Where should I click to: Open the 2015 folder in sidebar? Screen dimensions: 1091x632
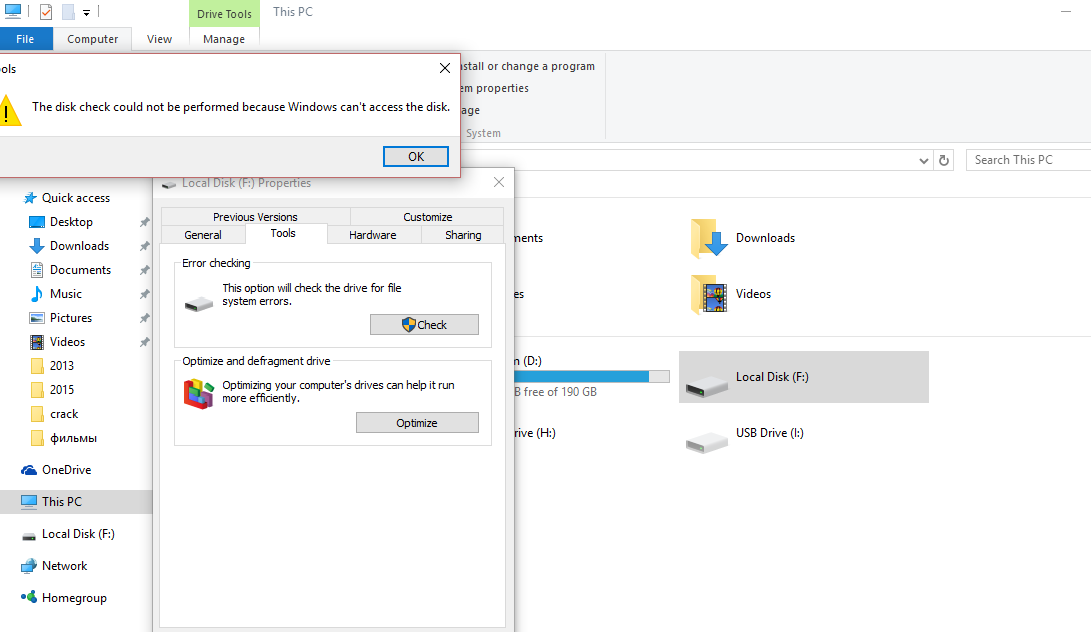(x=61, y=390)
